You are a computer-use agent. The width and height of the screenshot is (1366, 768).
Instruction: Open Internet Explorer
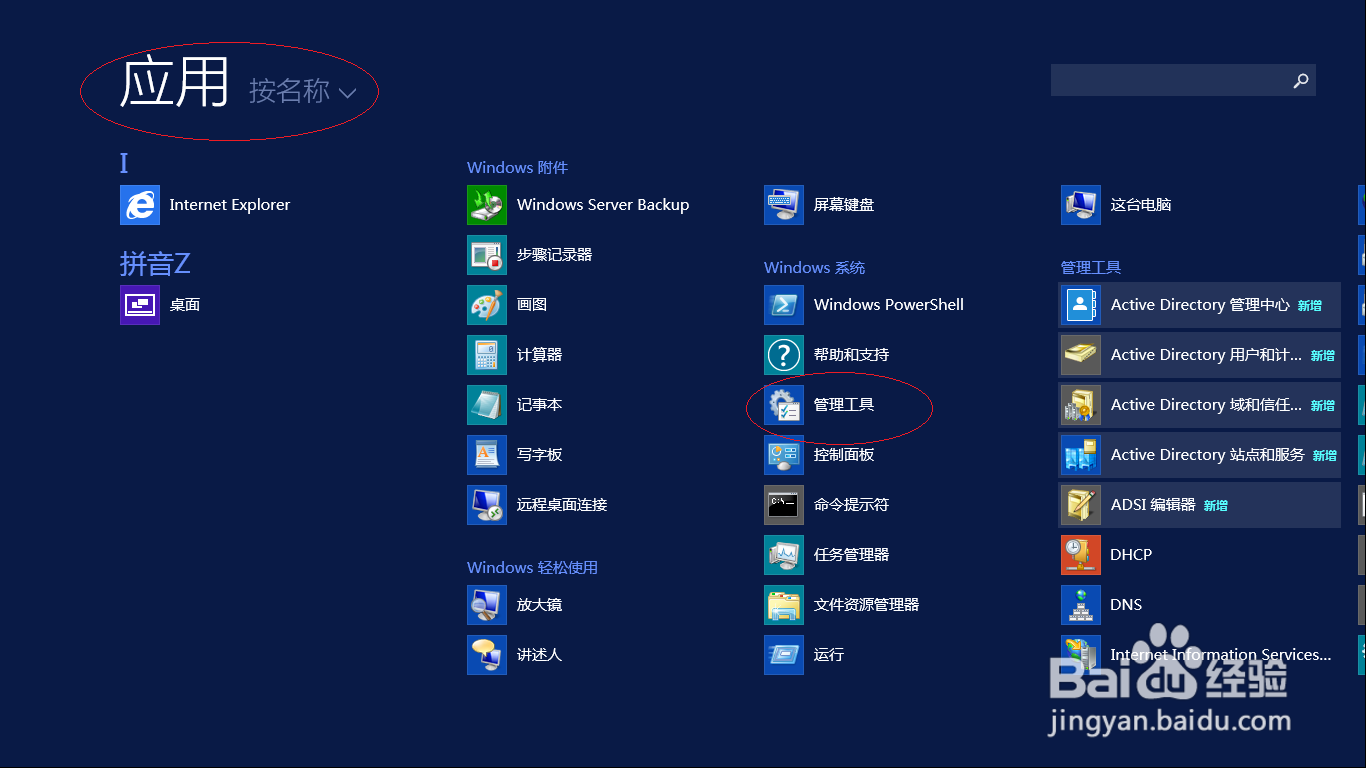tap(229, 205)
